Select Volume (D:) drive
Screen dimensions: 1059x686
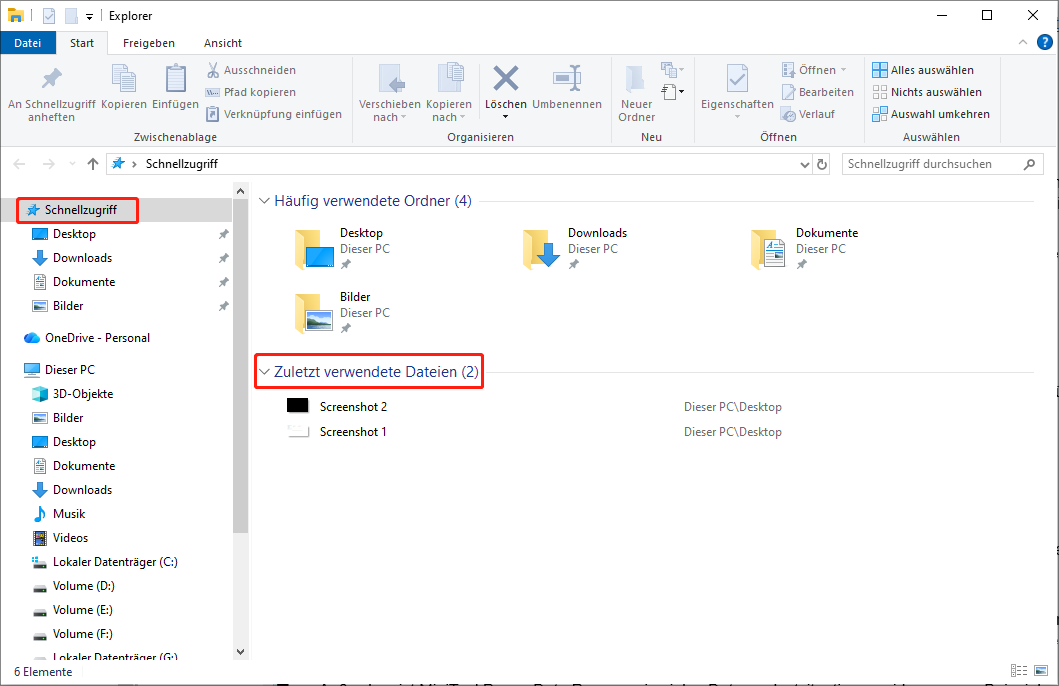pyautogui.click(x=83, y=586)
